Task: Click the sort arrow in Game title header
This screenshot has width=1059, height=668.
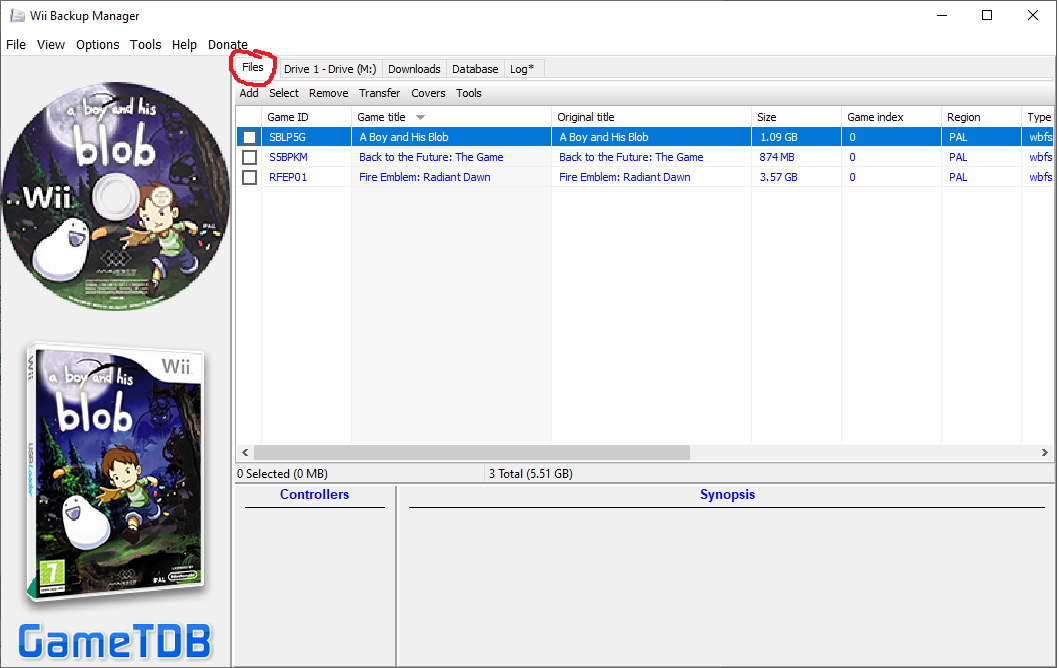Action: pyautogui.click(x=420, y=118)
